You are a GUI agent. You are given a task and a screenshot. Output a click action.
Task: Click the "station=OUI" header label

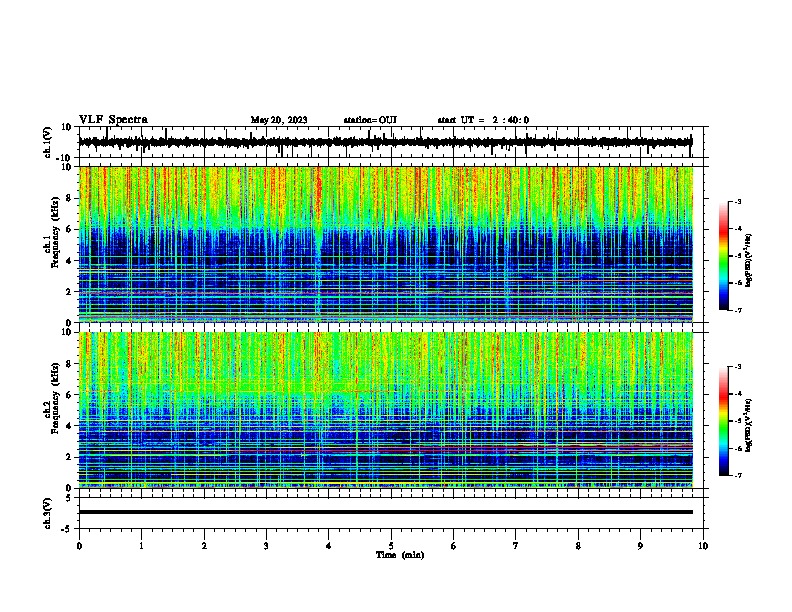tap(370, 120)
